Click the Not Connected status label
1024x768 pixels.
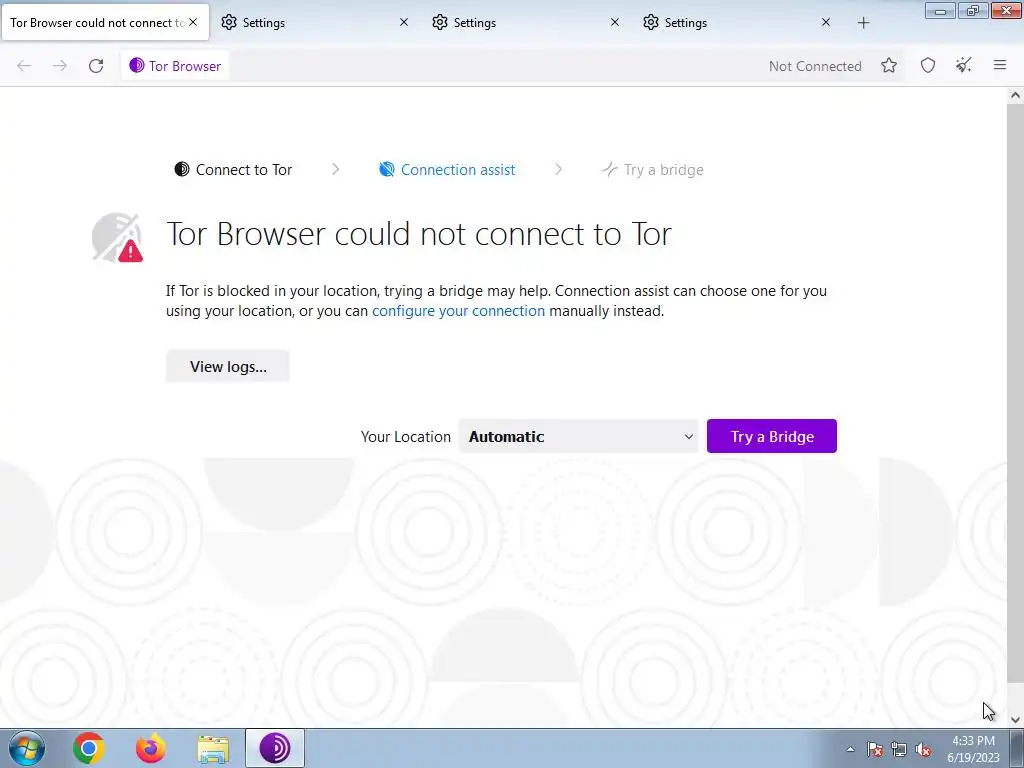815,66
